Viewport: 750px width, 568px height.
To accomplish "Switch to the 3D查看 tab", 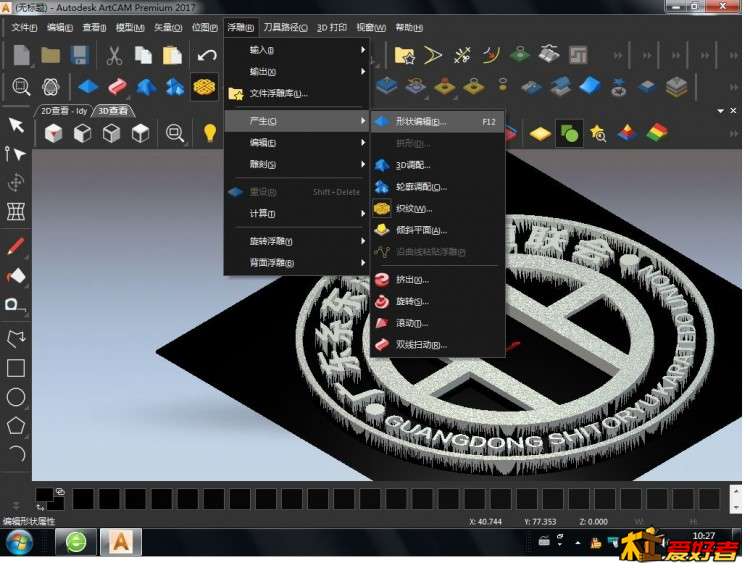I will click(x=113, y=111).
